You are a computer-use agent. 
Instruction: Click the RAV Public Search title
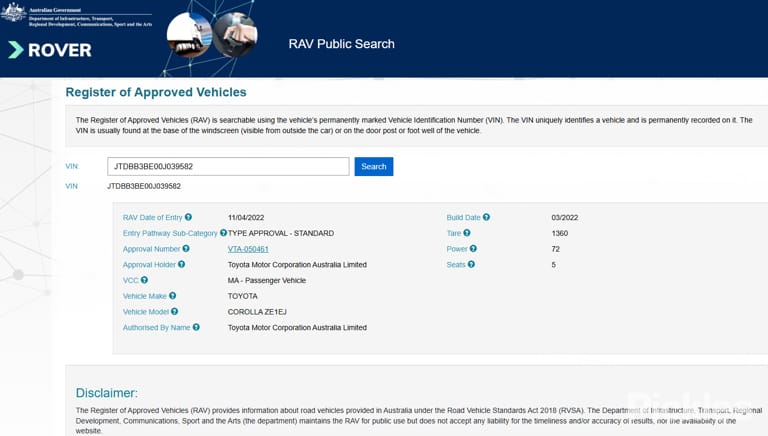coord(341,44)
